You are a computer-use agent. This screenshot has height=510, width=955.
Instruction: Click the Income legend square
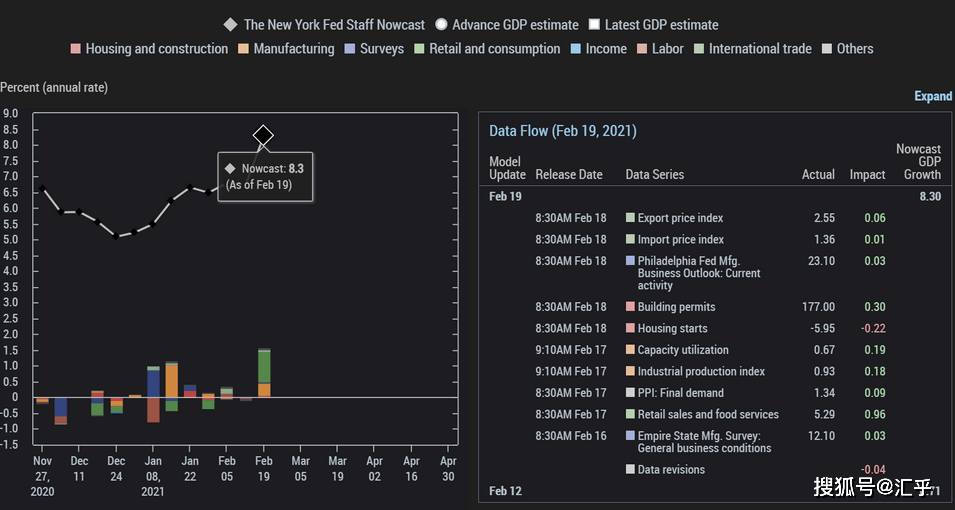(576, 49)
